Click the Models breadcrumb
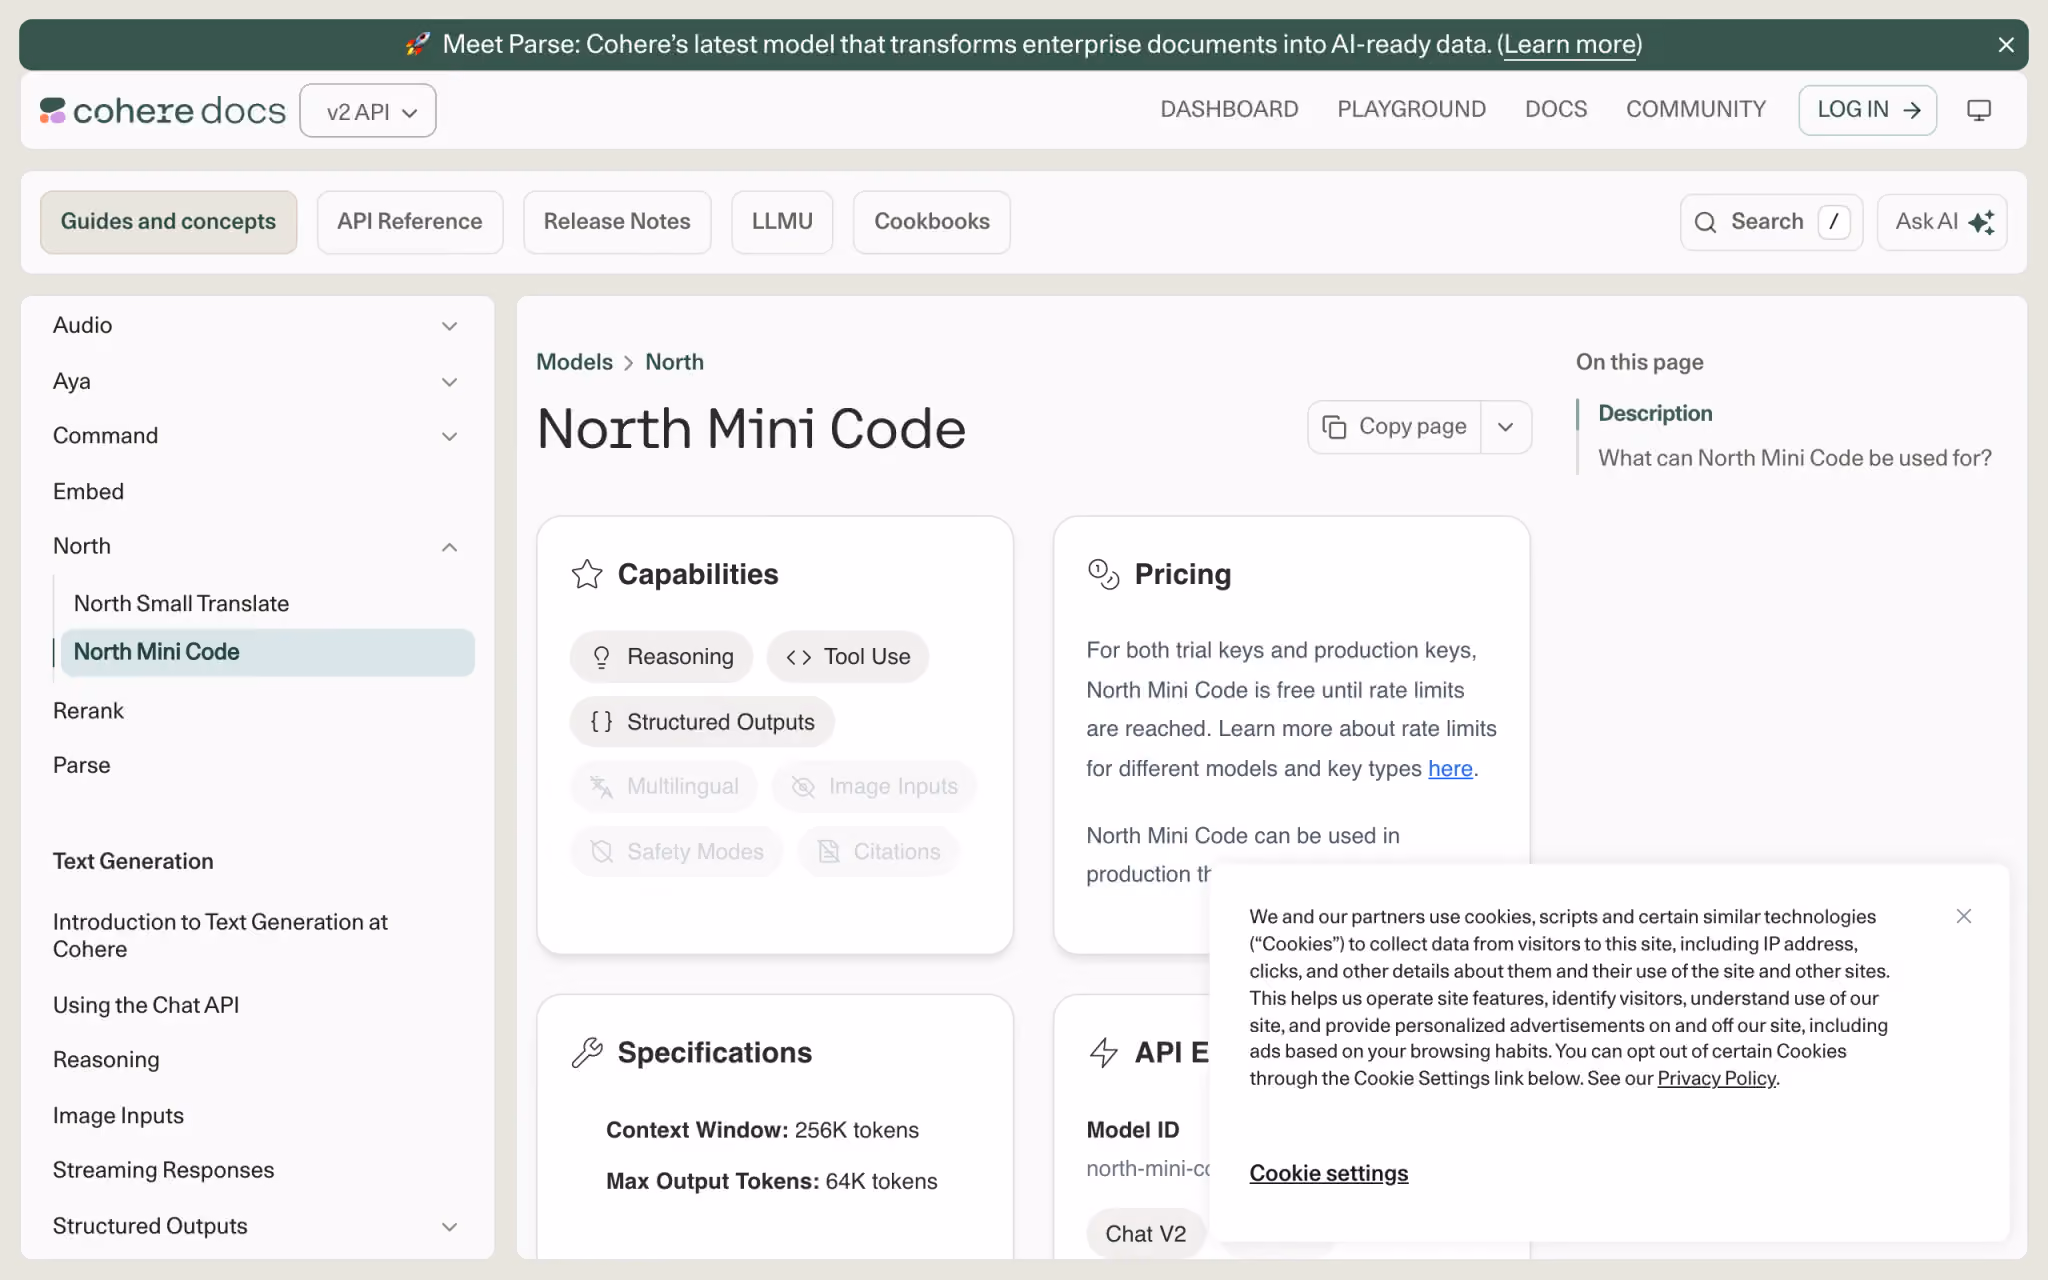2048x1280 pixels. (x=574, y=362)
